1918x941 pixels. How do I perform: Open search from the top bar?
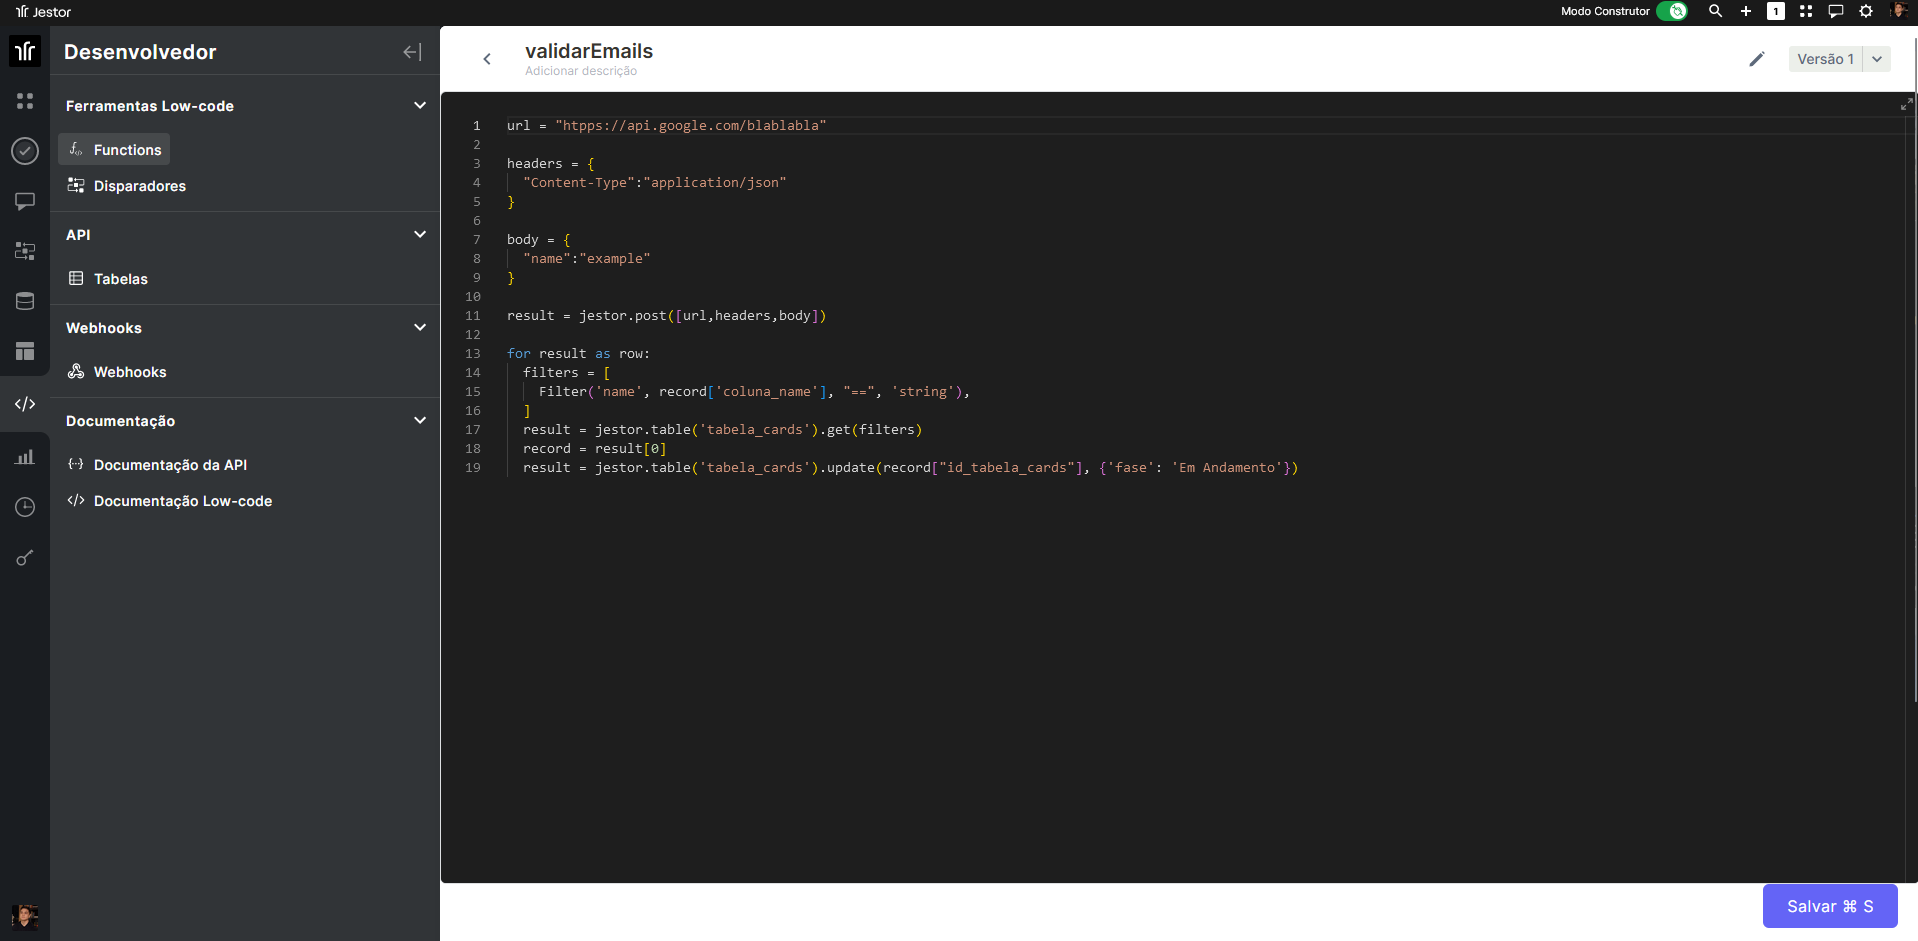click(x=1715, y=11)
